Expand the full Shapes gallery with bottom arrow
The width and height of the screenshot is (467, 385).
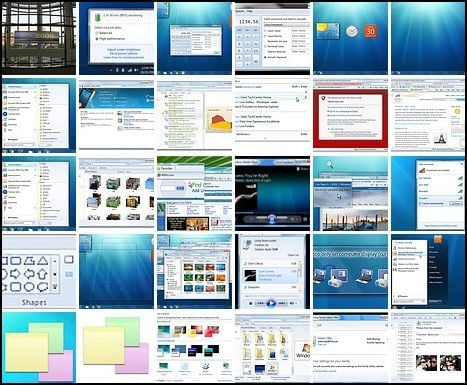55,287
